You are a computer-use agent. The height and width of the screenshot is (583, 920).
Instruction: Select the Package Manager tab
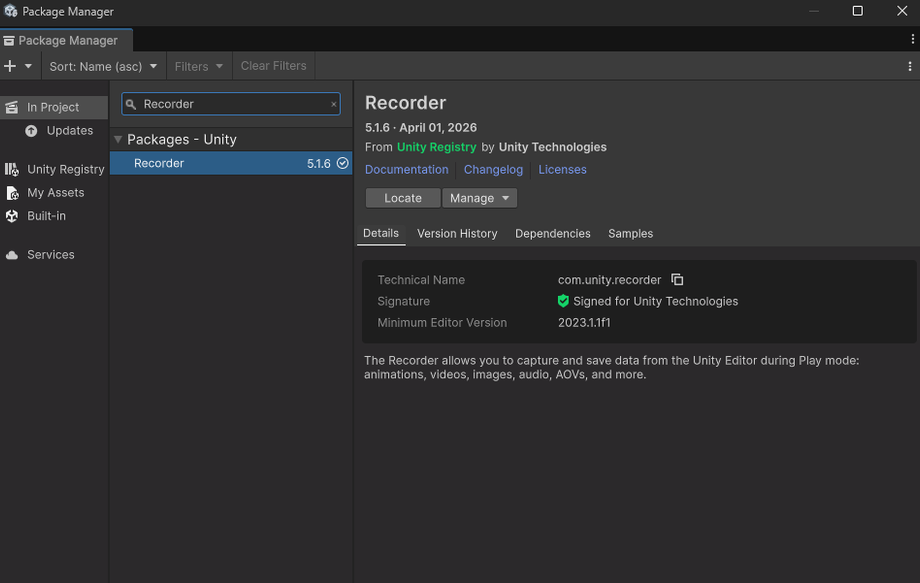(66, 40)
